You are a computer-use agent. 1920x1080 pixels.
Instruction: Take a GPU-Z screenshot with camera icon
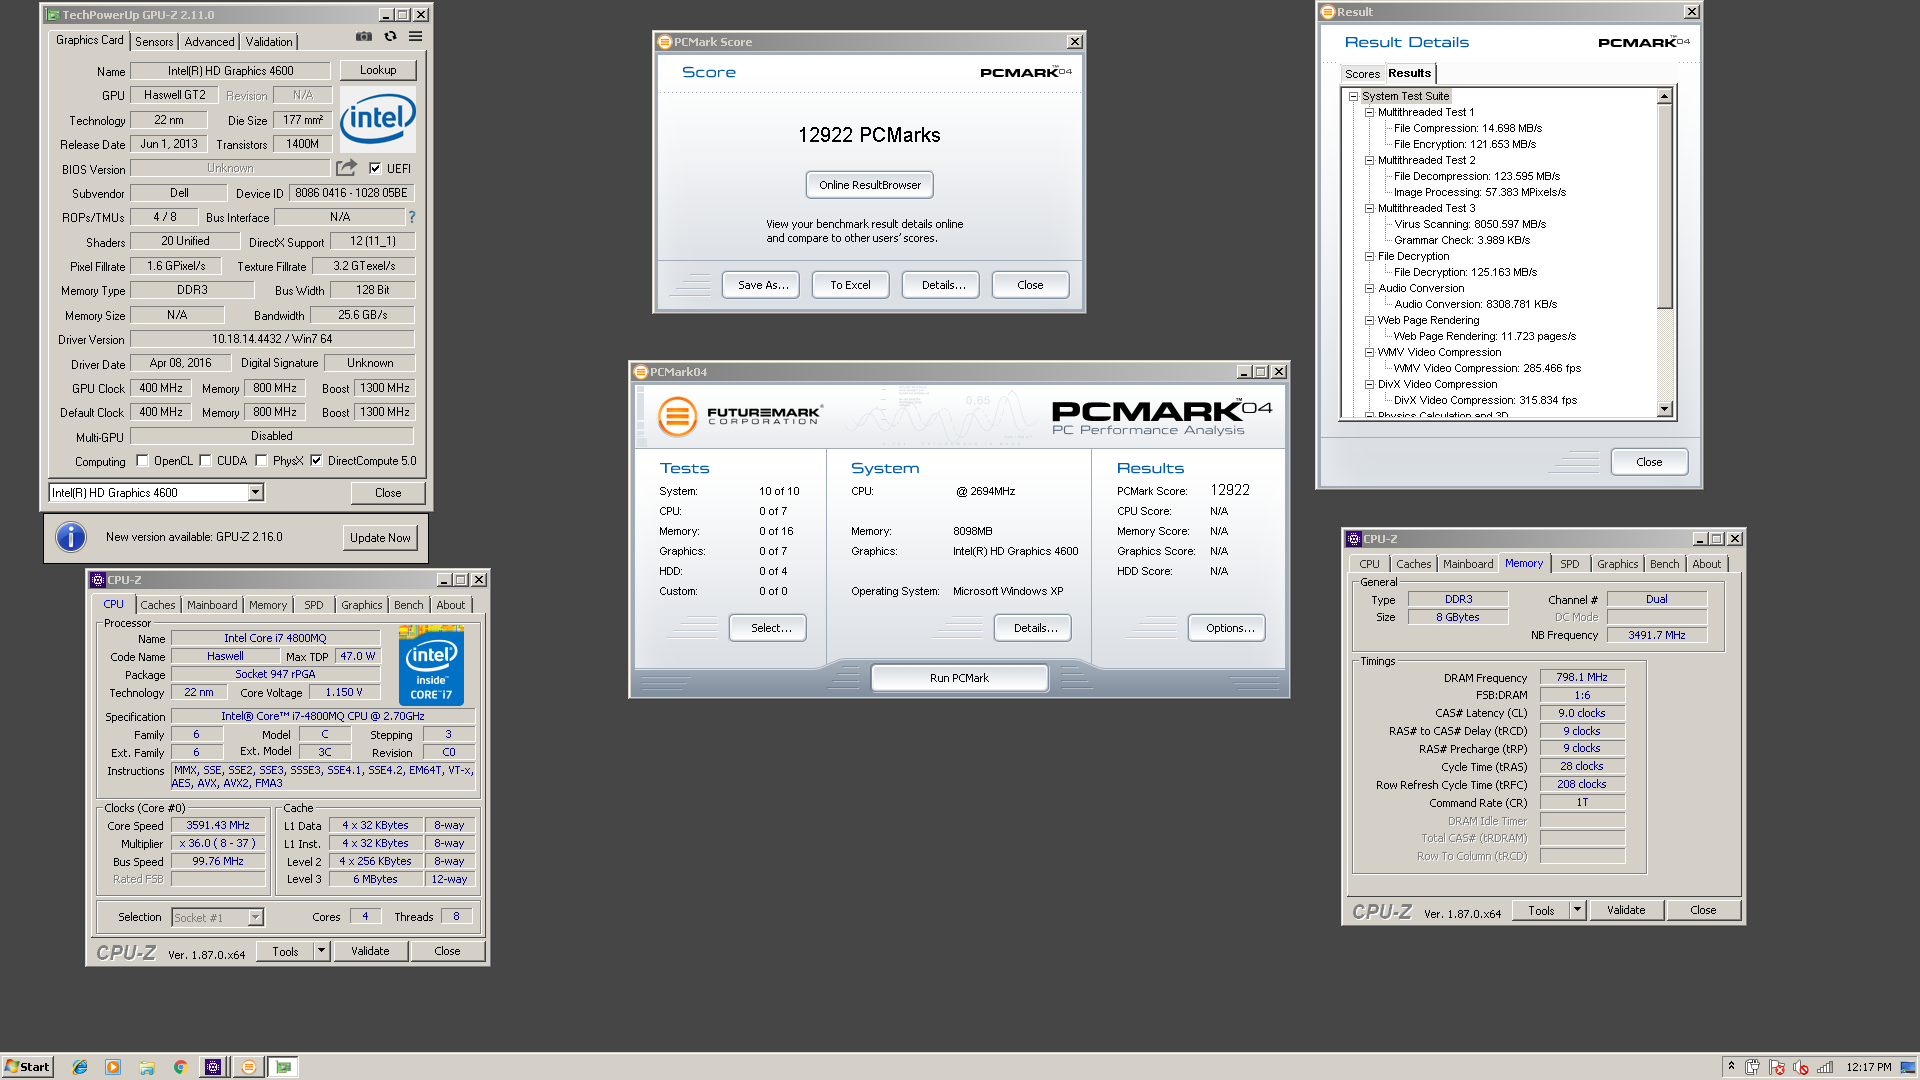click(364, 37)
